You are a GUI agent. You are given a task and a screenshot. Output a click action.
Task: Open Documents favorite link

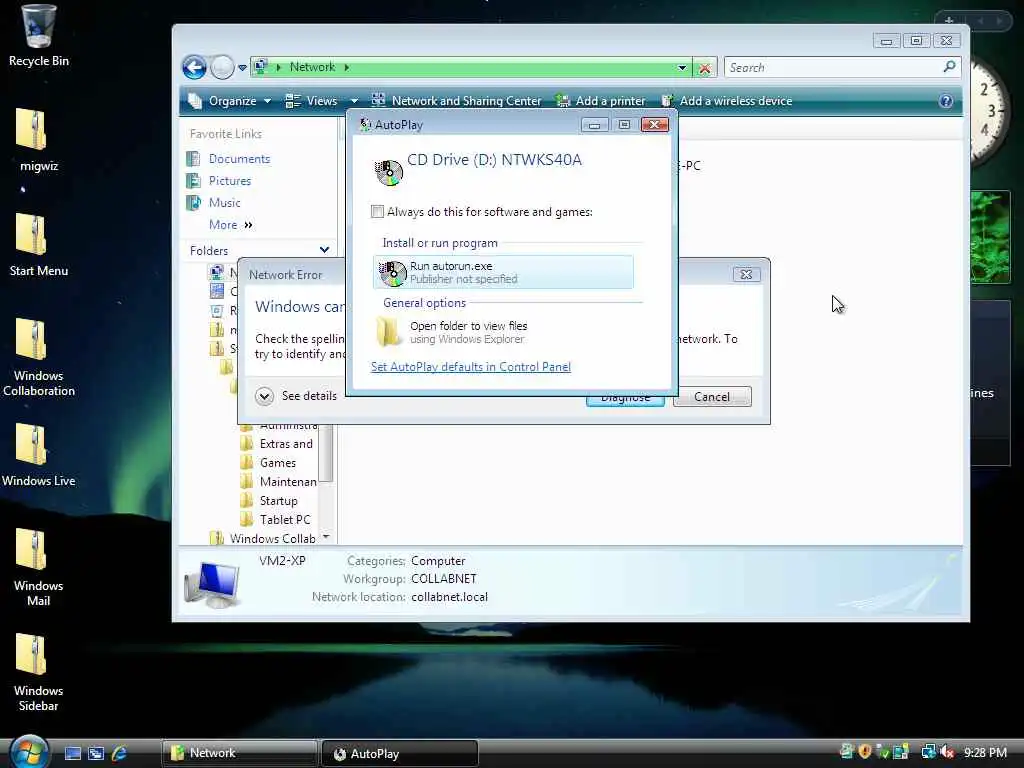229,159
